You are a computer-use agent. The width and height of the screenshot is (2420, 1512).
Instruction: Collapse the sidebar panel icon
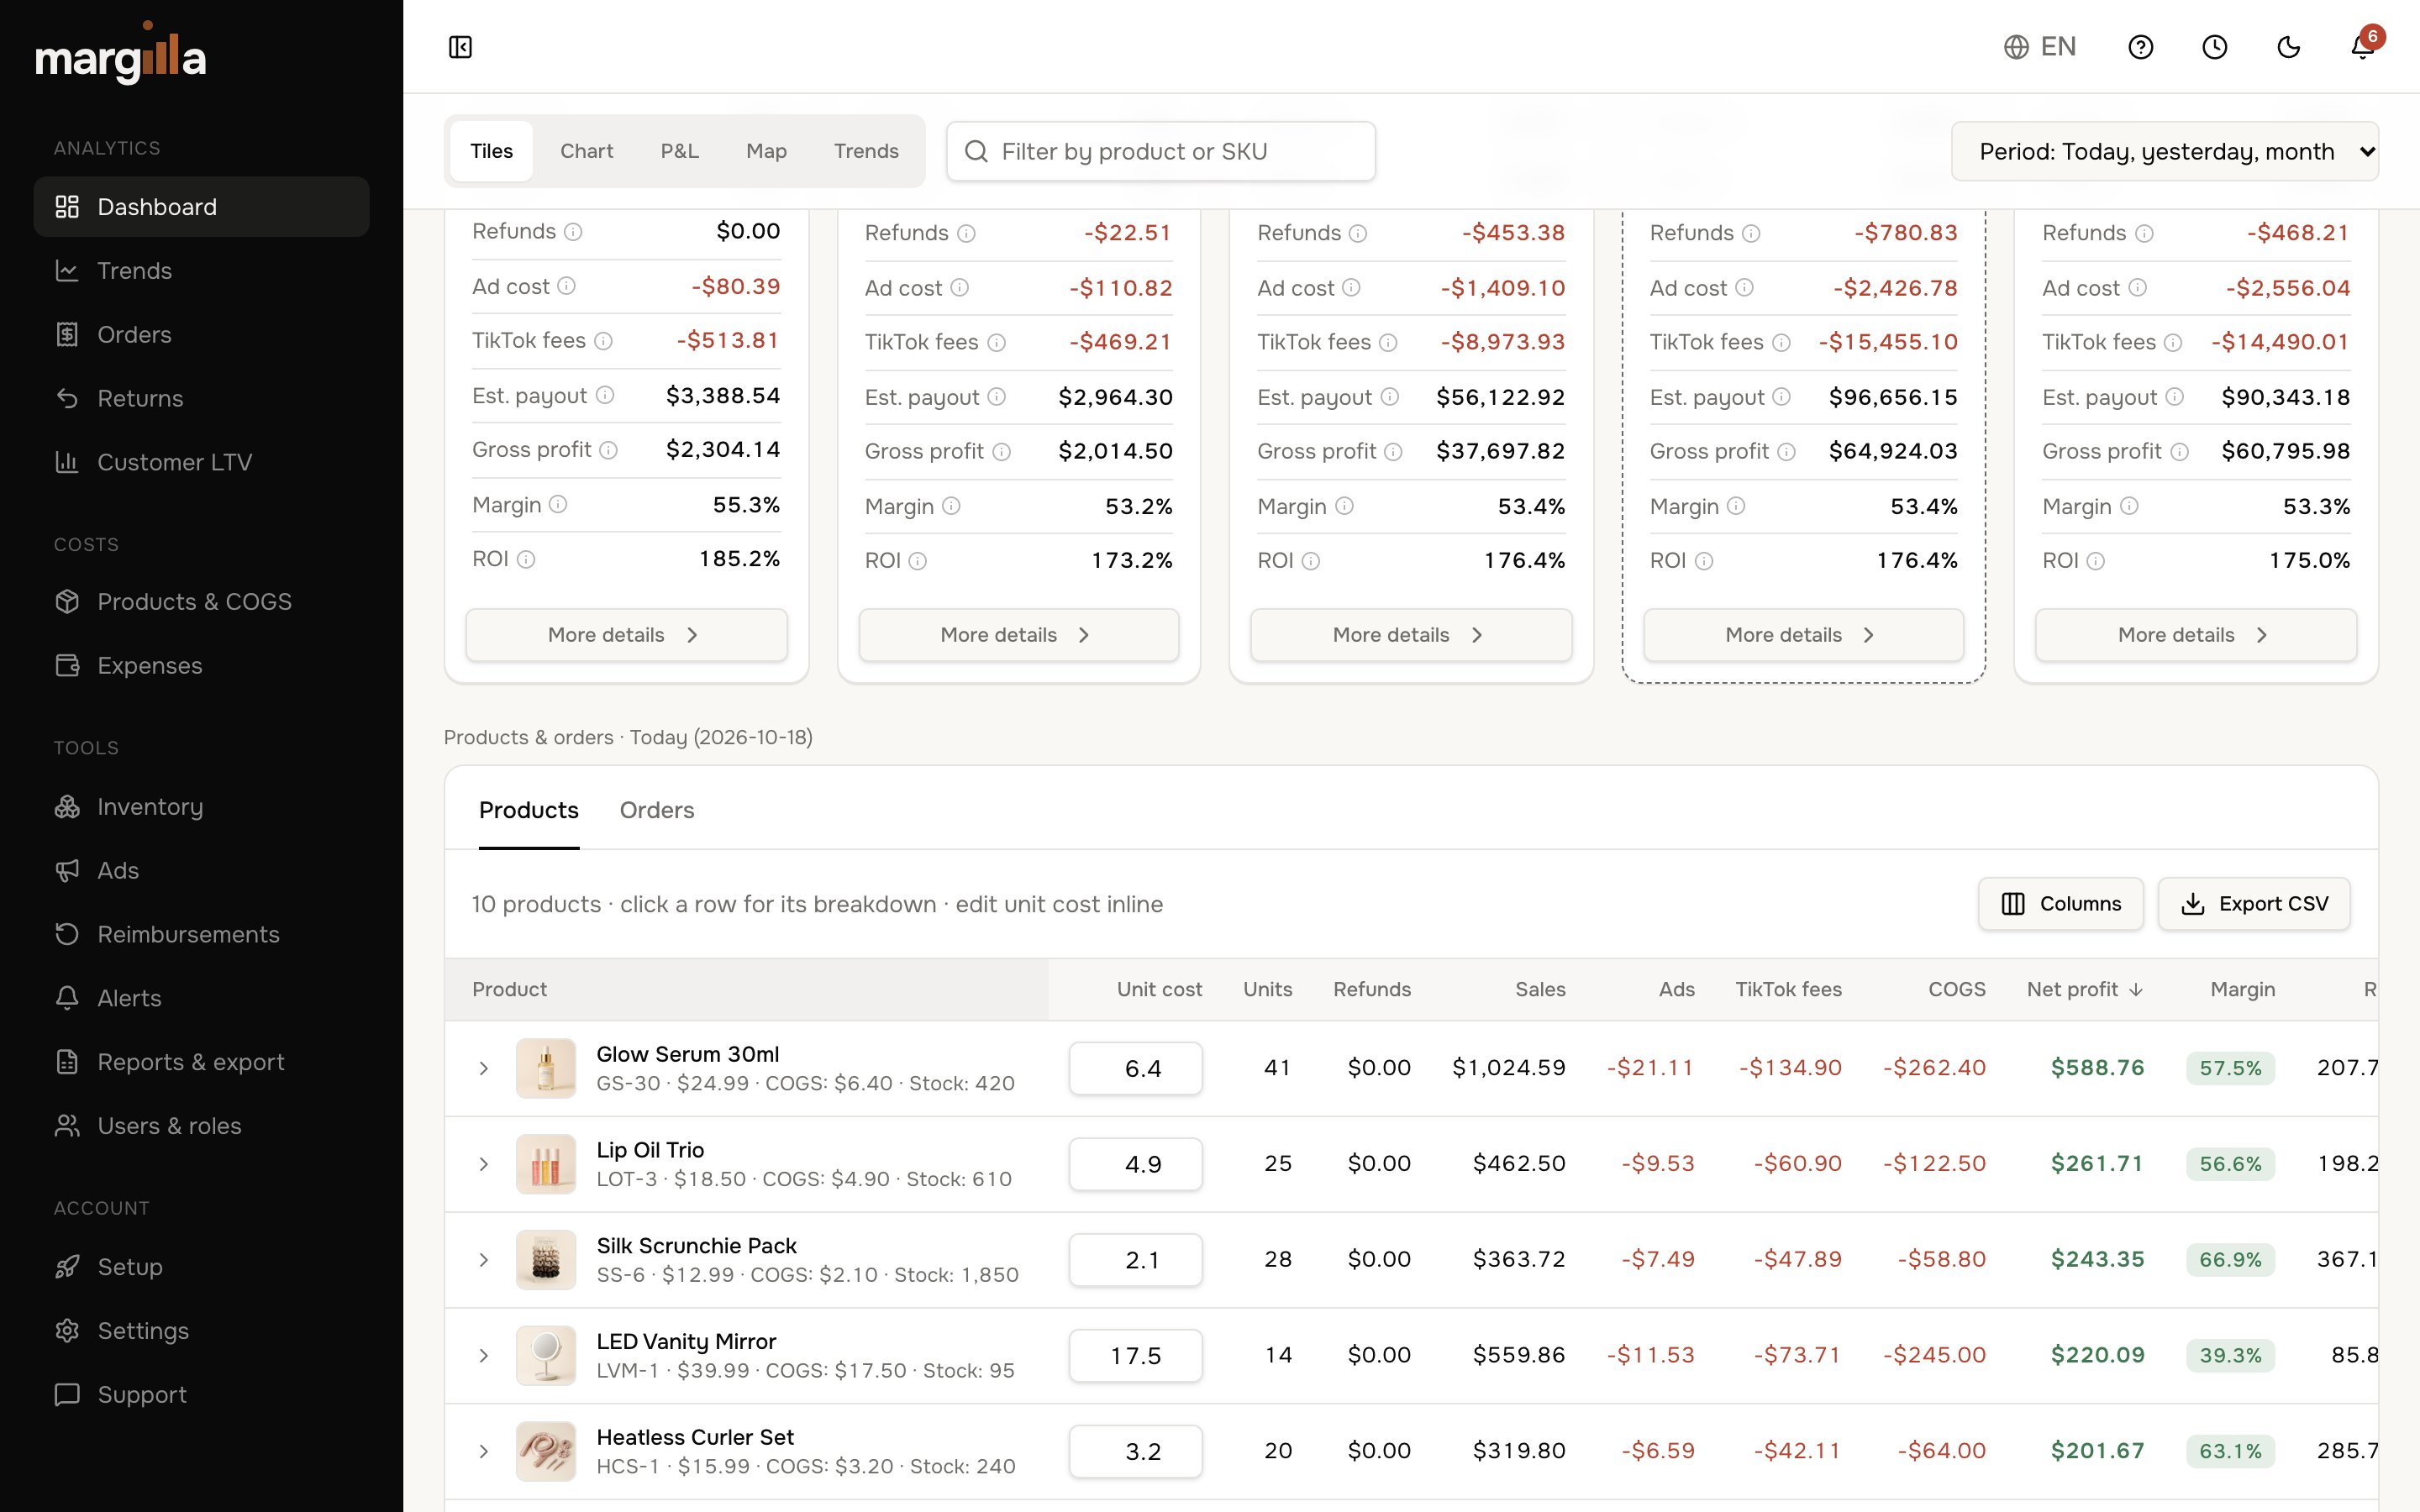pos(460,47)
